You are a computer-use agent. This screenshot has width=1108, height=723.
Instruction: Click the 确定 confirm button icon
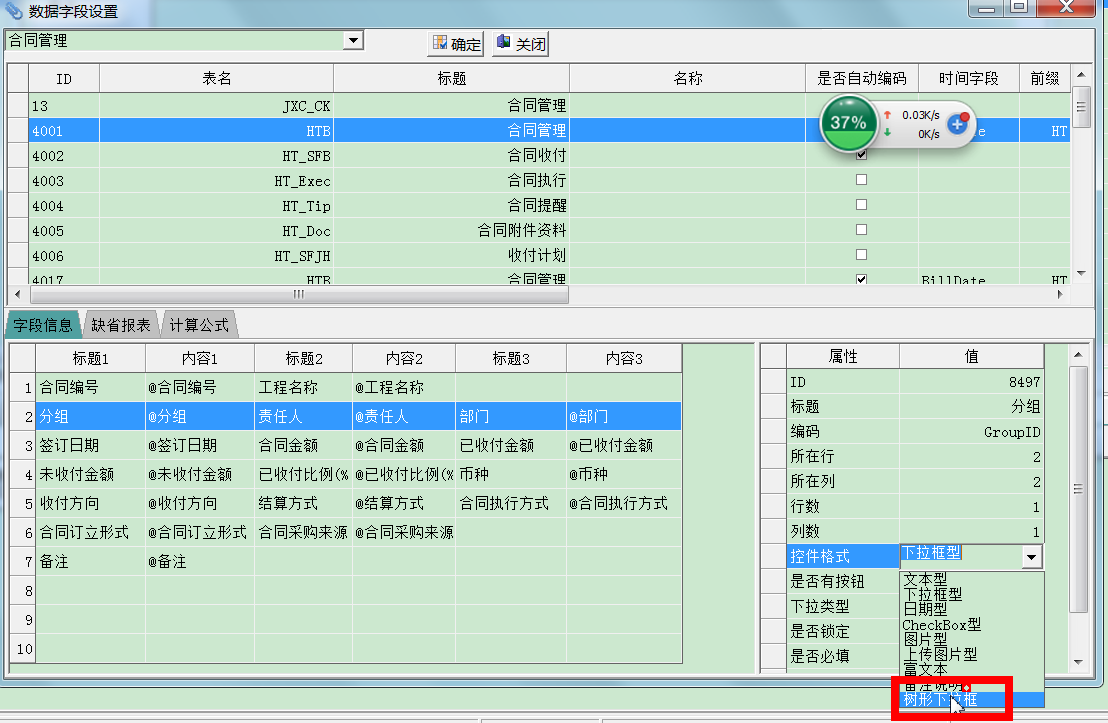439,44
